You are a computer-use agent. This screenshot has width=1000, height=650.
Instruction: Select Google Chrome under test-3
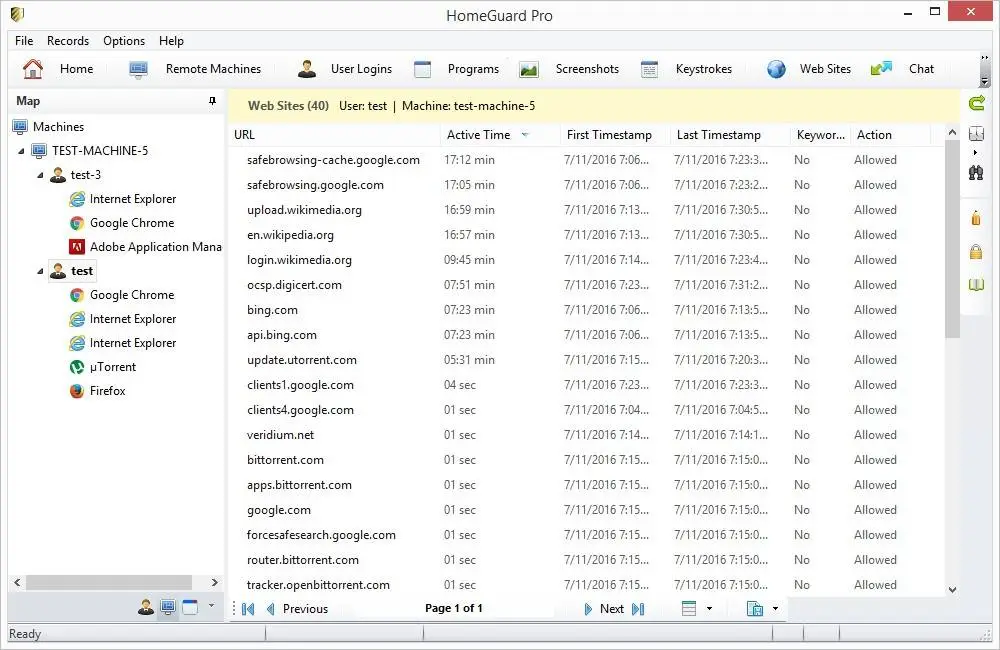[122, 223]
